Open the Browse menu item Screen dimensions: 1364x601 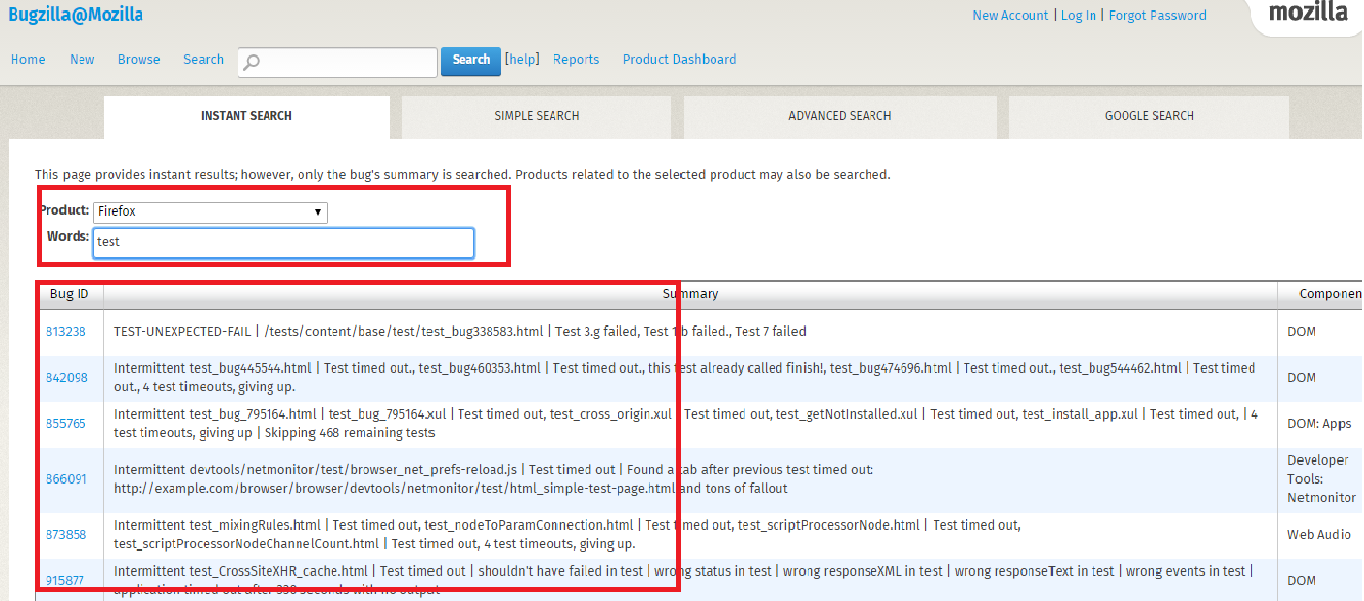(x=139, y=59)
